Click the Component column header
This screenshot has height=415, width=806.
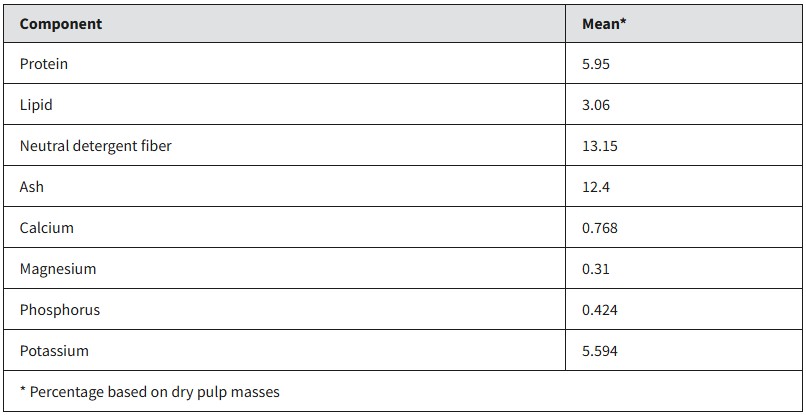click(61, 23)
